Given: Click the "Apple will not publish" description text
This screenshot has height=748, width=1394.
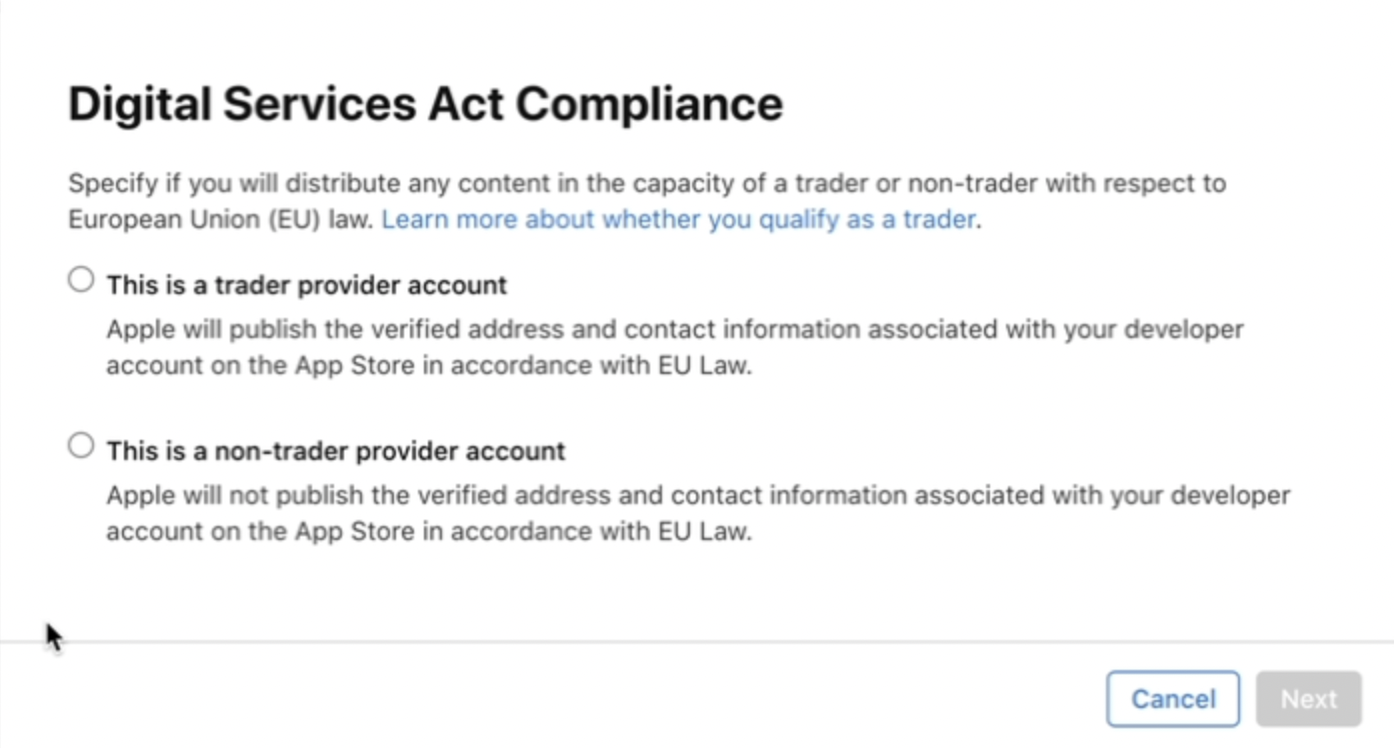Looking at the screenshot, I should point(698,513).
